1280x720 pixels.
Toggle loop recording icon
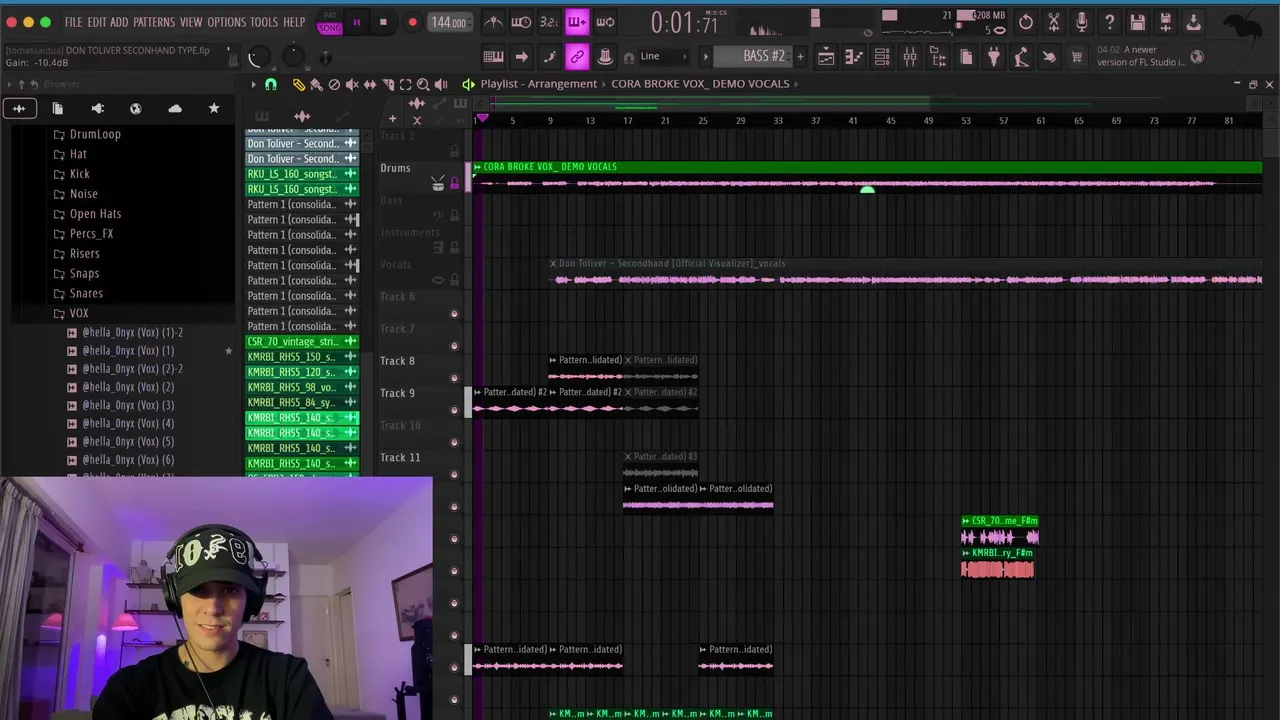coord(605,22)
